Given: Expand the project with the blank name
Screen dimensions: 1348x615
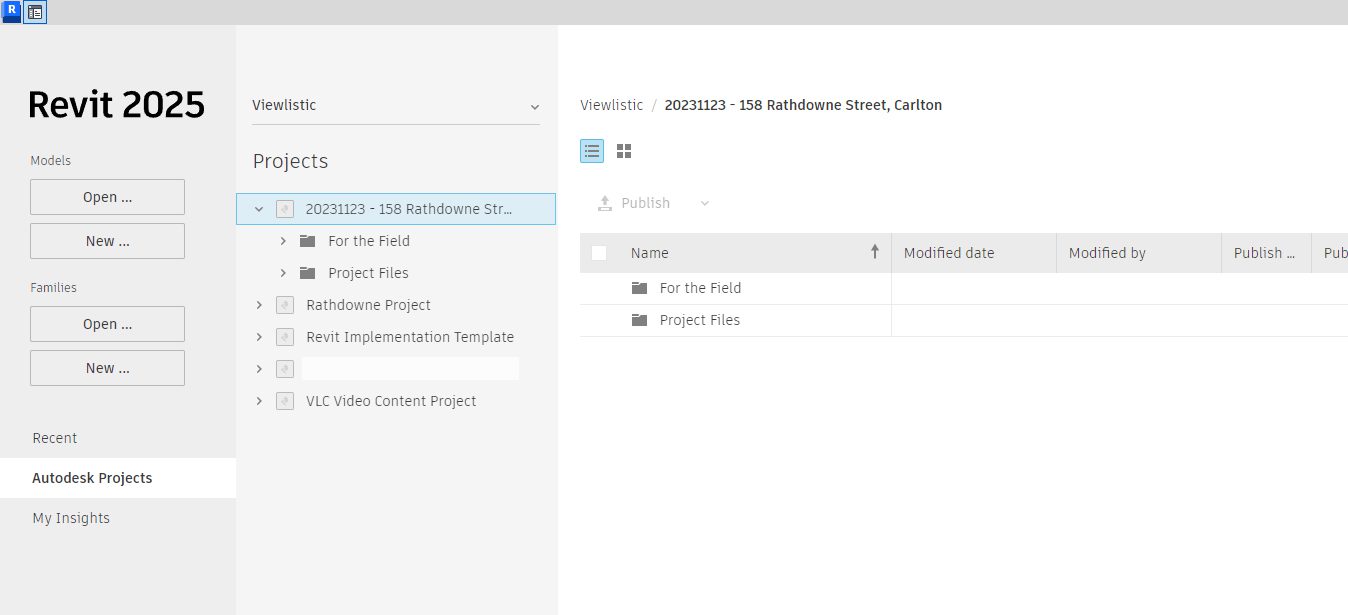Looking at the screenshot, I should (x=259, y=369).
